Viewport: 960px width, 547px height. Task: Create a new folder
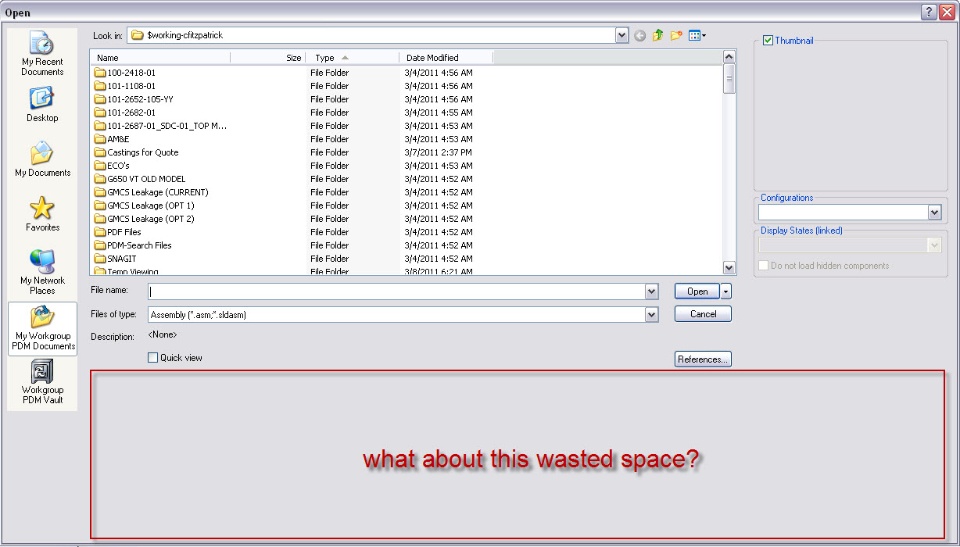pyautogui.click(x=676, y=36)
